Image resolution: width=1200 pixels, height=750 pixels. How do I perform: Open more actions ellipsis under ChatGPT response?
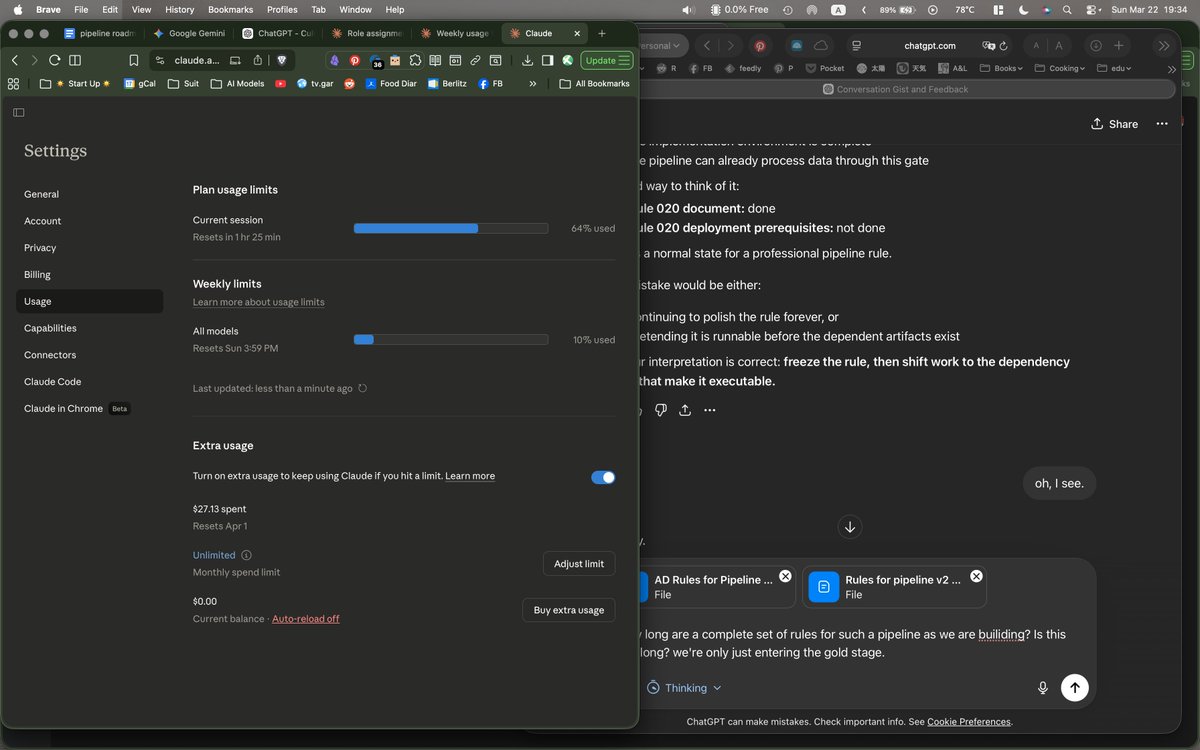(710, 410)
